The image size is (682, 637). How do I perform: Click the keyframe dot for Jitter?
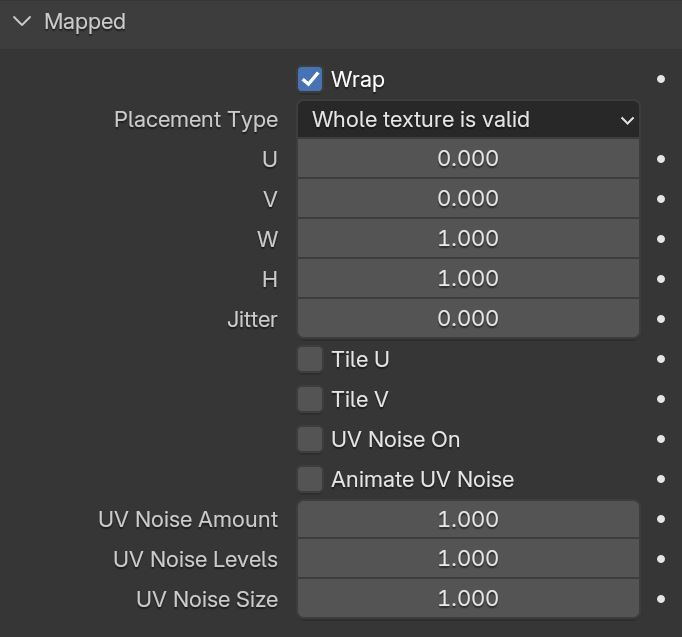[x=661, y=319]
